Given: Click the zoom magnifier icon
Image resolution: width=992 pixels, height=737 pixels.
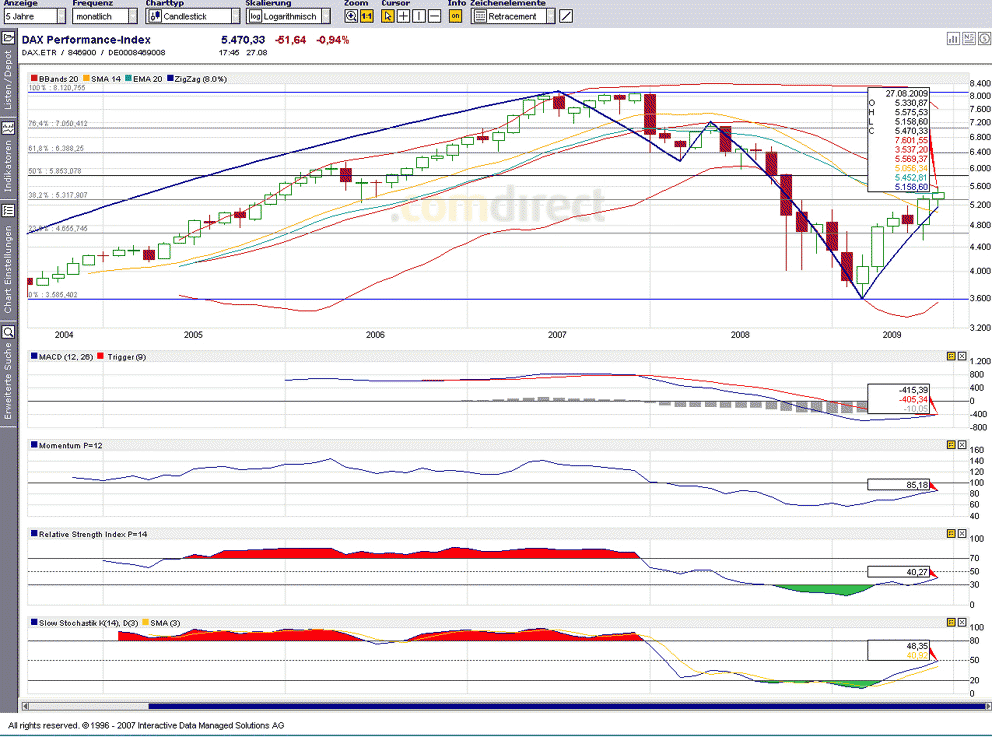Looking at the screenshot, I should pyautogui.click(x=351, y=16).
